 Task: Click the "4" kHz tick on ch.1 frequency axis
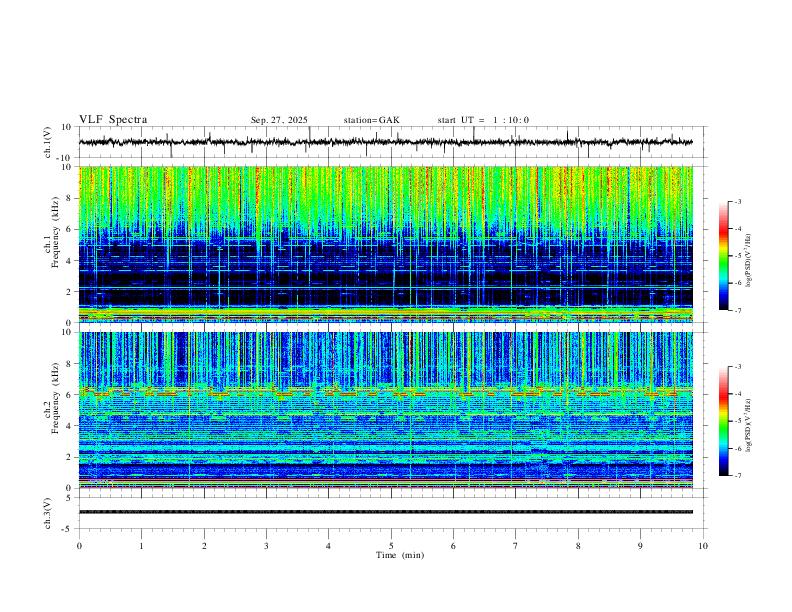click(x=69, y=261)
